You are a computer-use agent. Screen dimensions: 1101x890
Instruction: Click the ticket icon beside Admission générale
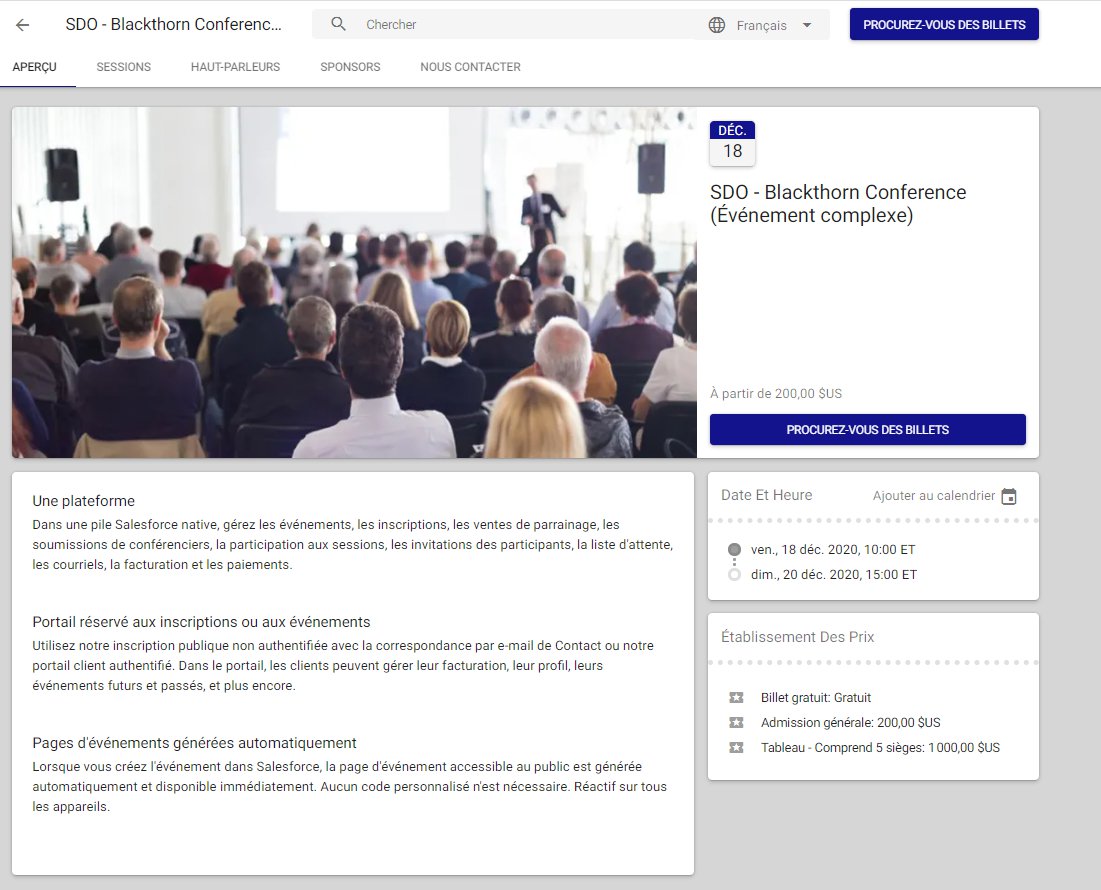736,722
